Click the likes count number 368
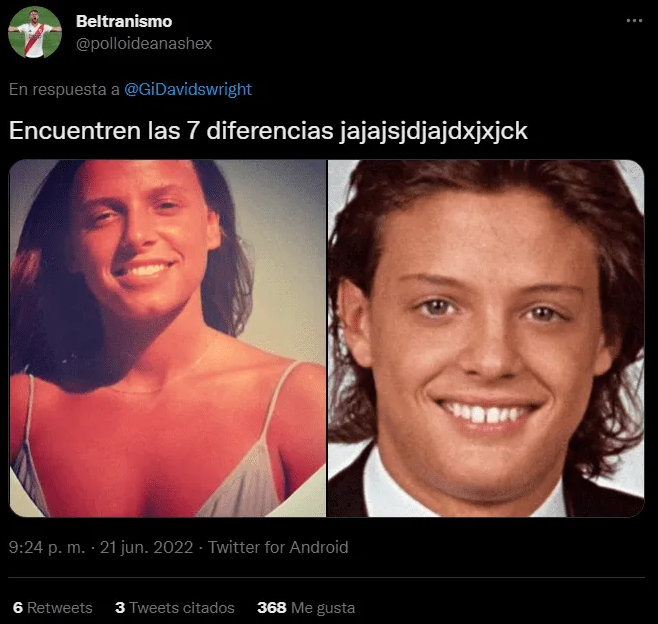 click(x=272, y=608)
